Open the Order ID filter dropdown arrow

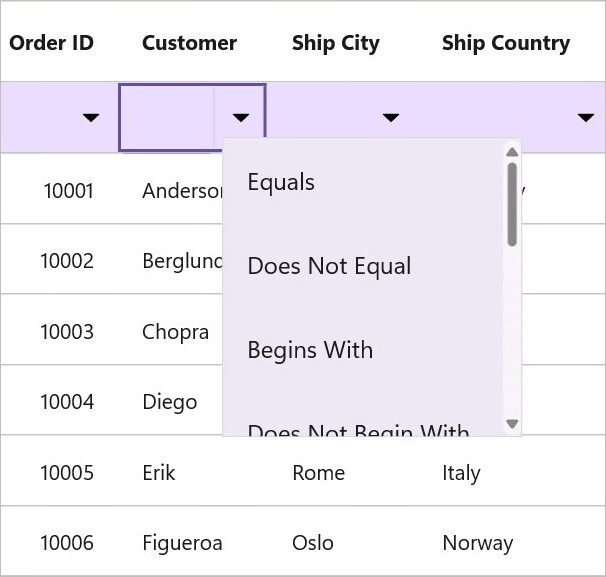pyautogui.click(x=91, y=117)
